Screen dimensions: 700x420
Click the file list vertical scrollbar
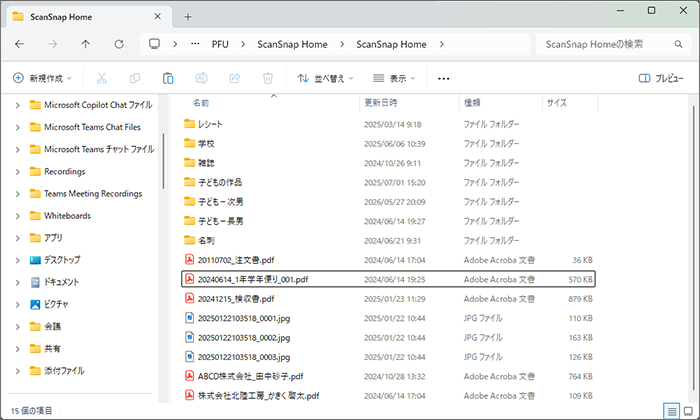(694, 250)
